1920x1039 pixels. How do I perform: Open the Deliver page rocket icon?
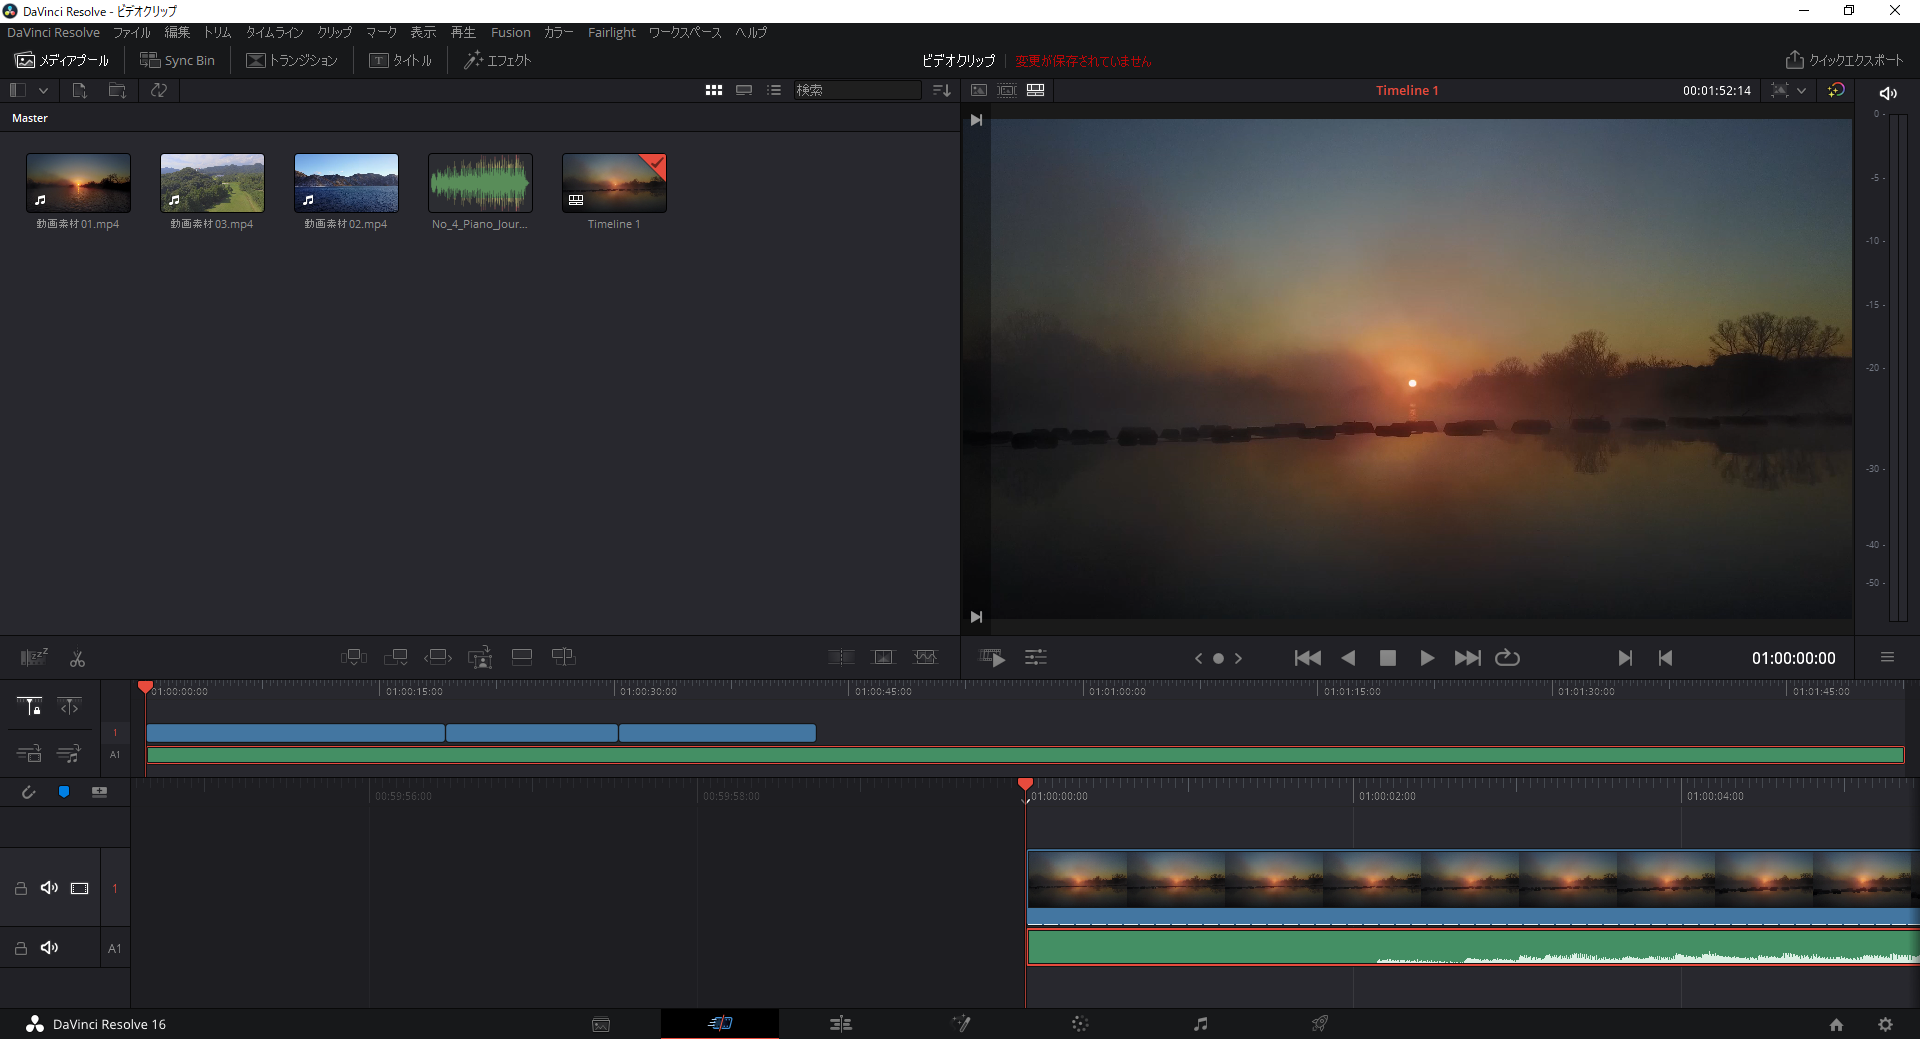tap(1320, 1024)
